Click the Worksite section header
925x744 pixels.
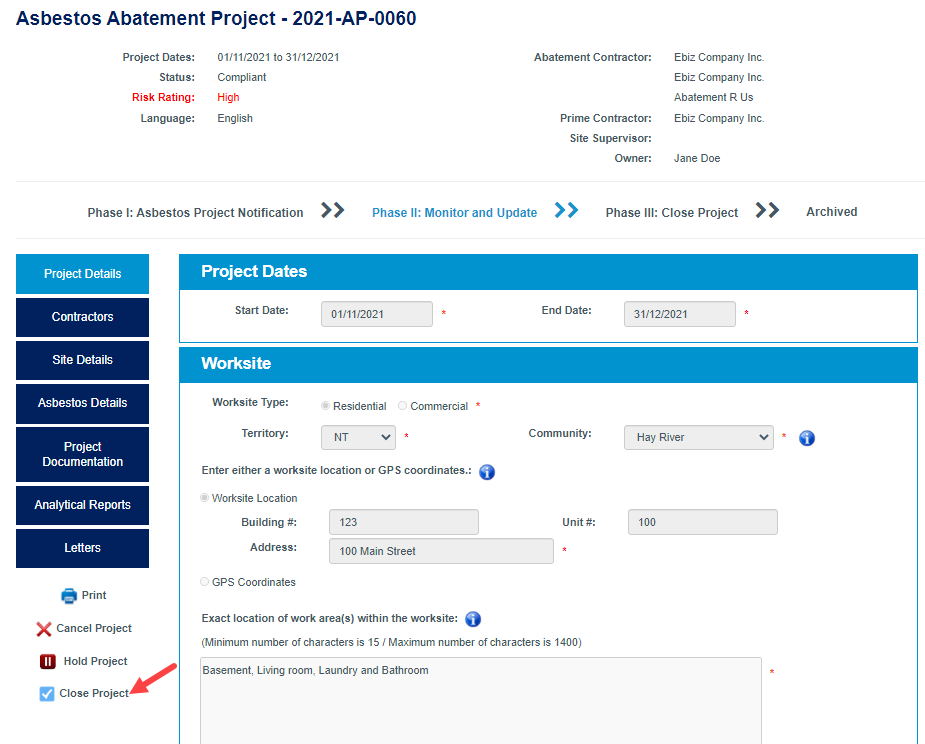pos(548,363)
